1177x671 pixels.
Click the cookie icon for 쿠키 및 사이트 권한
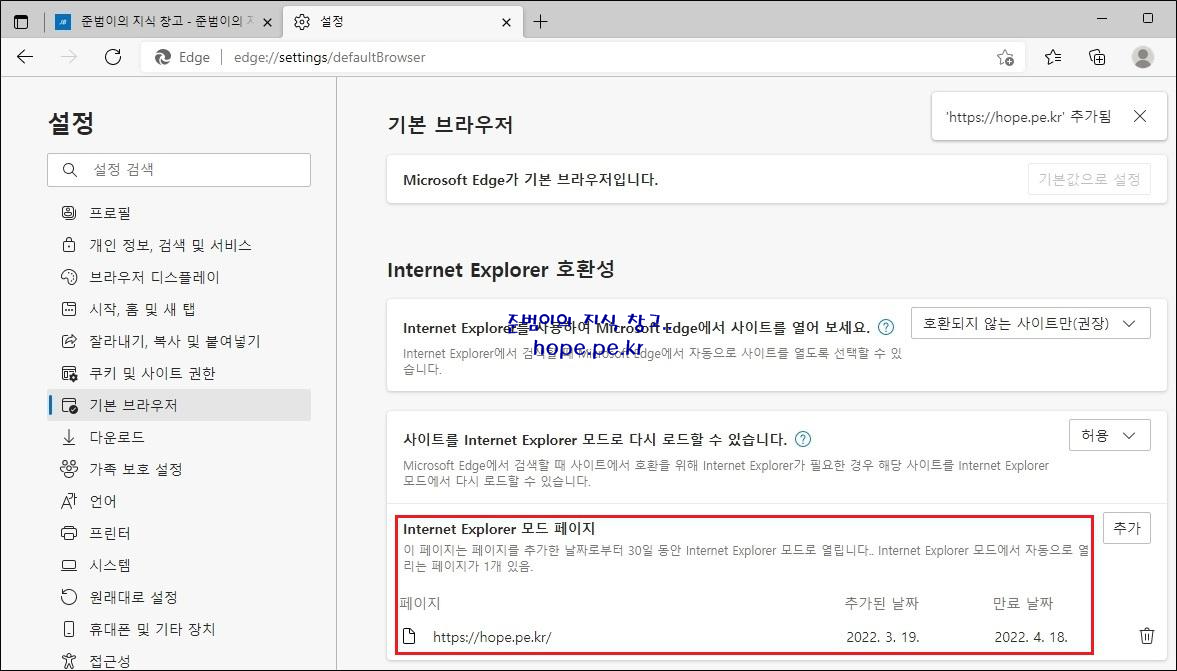(x=69, y=373)
